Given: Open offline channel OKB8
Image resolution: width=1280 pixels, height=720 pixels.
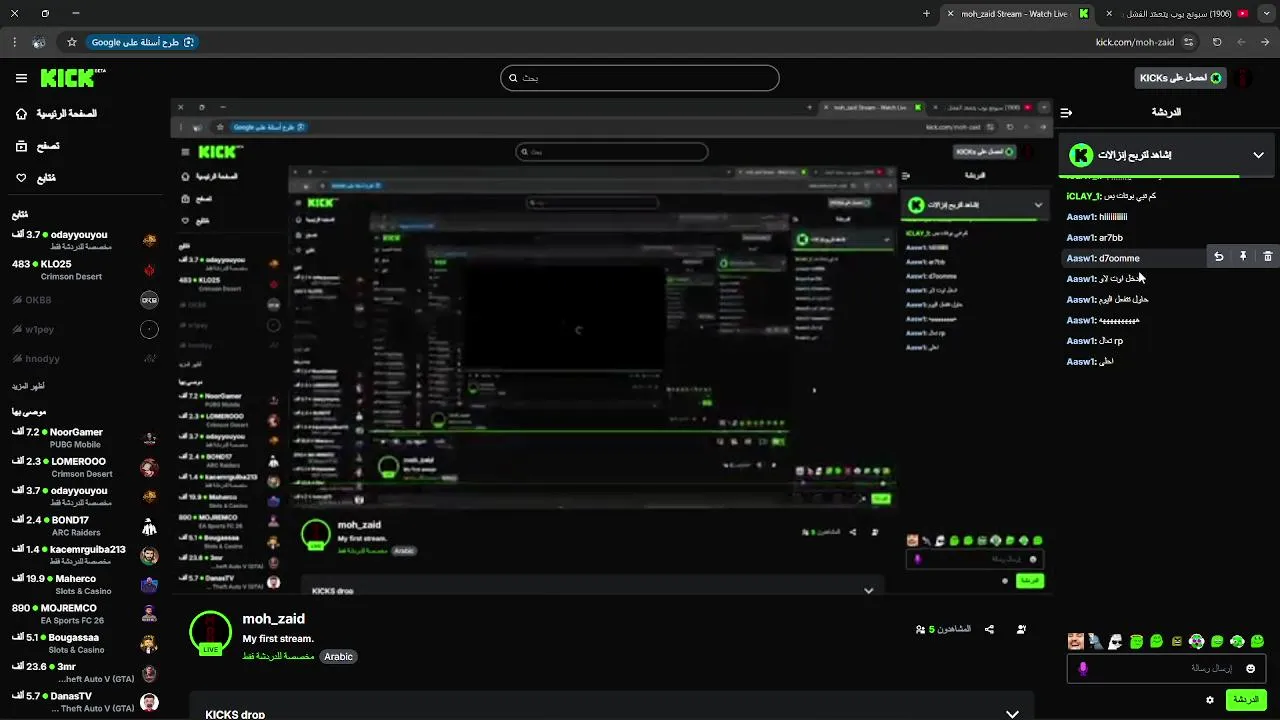Looking at the screenshot, I should pos(84,300).
